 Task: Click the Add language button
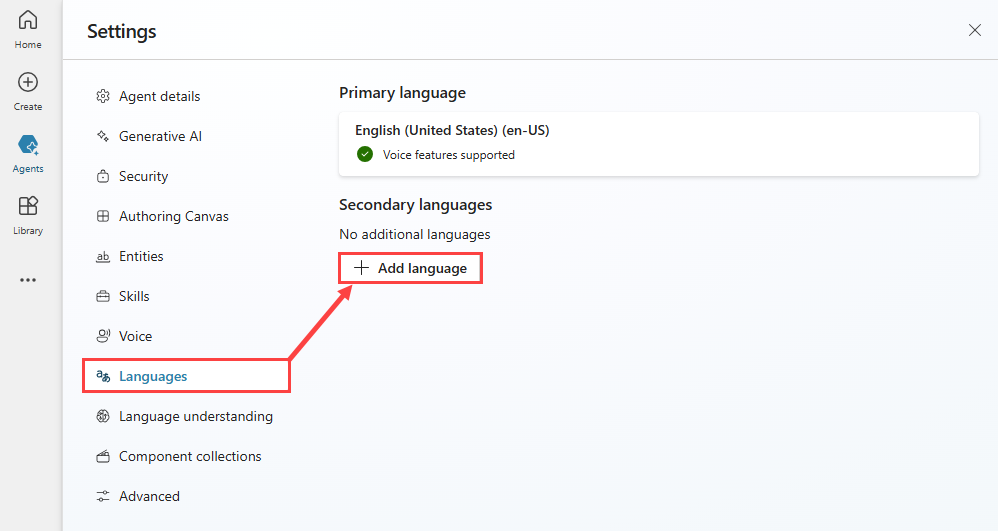[411, 268]
